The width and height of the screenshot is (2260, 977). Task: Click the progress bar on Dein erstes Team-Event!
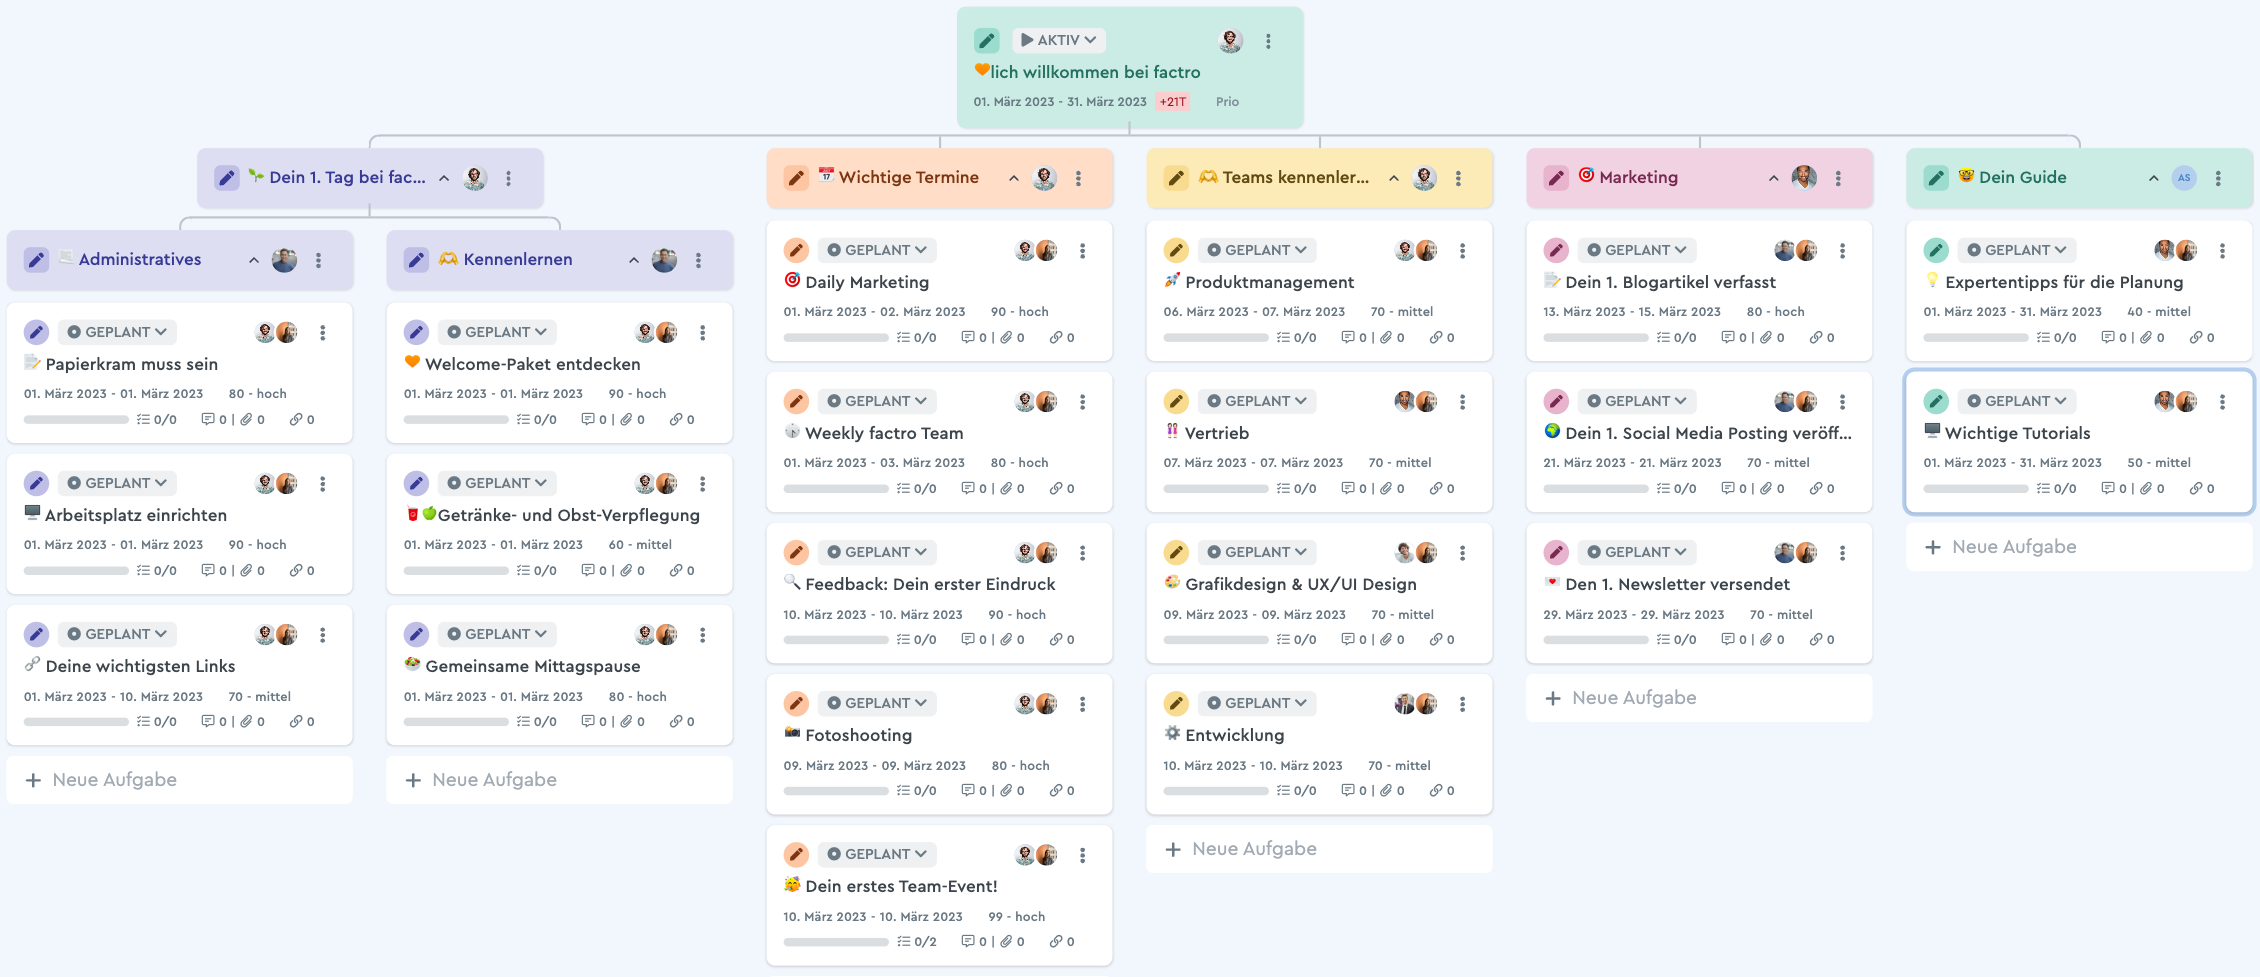[836, 942]
